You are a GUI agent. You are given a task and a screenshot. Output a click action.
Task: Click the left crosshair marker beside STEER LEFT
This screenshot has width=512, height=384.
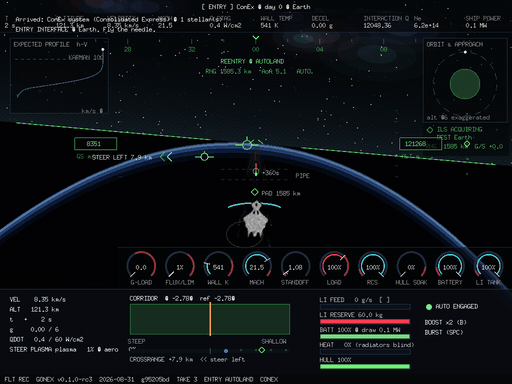204,156
